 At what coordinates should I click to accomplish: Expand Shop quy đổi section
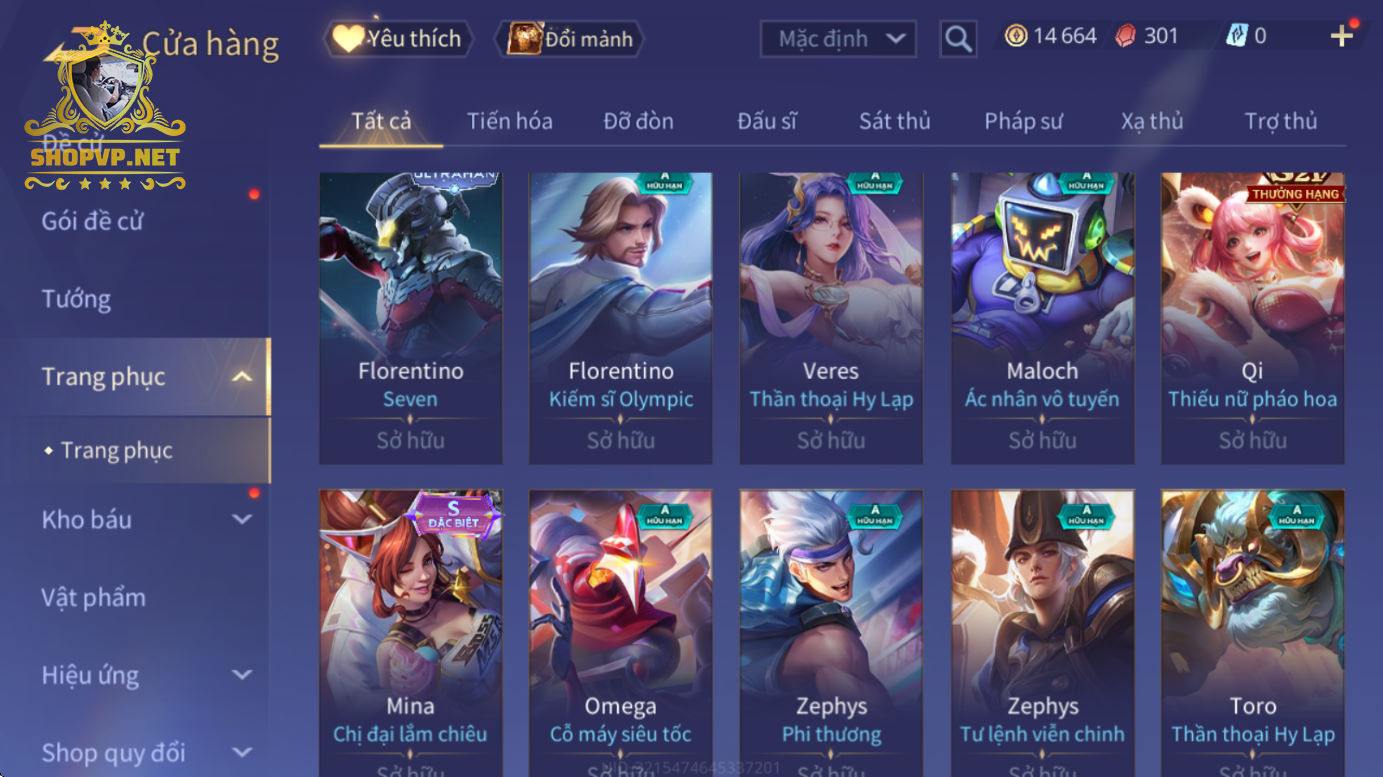[241, 752]
